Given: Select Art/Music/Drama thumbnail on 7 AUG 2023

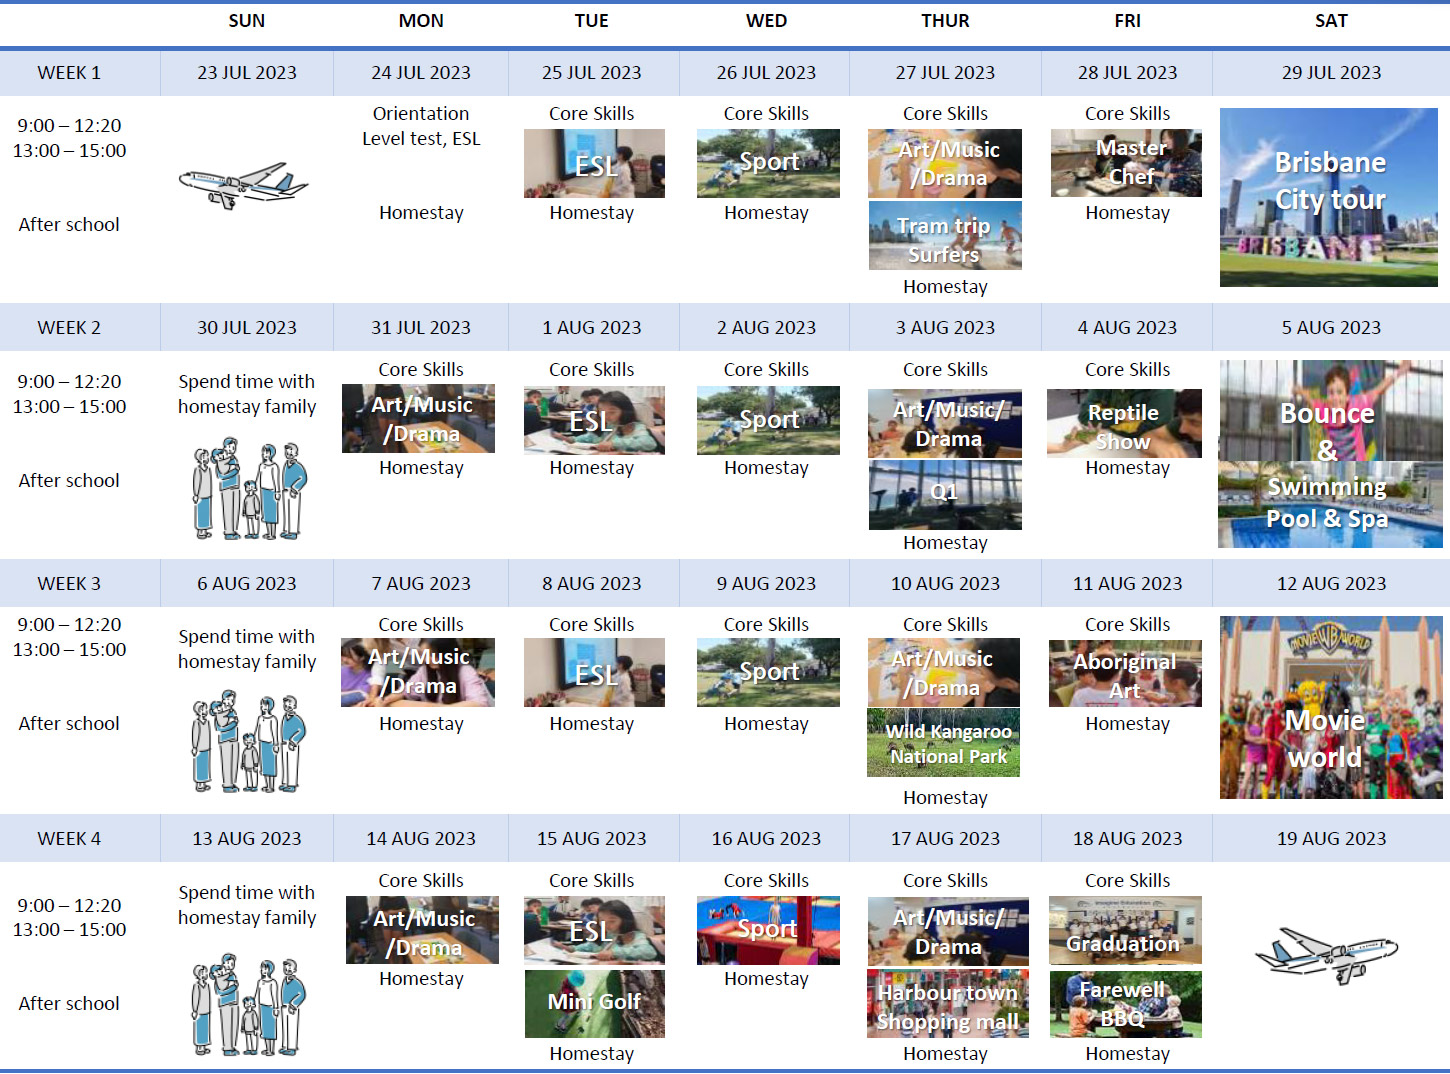Looking at the screenshot, I should (x=418, y=672).
